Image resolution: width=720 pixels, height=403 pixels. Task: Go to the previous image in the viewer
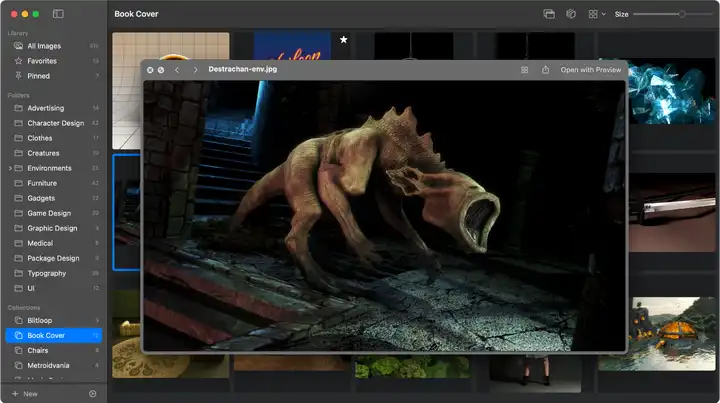coord(177,70)
